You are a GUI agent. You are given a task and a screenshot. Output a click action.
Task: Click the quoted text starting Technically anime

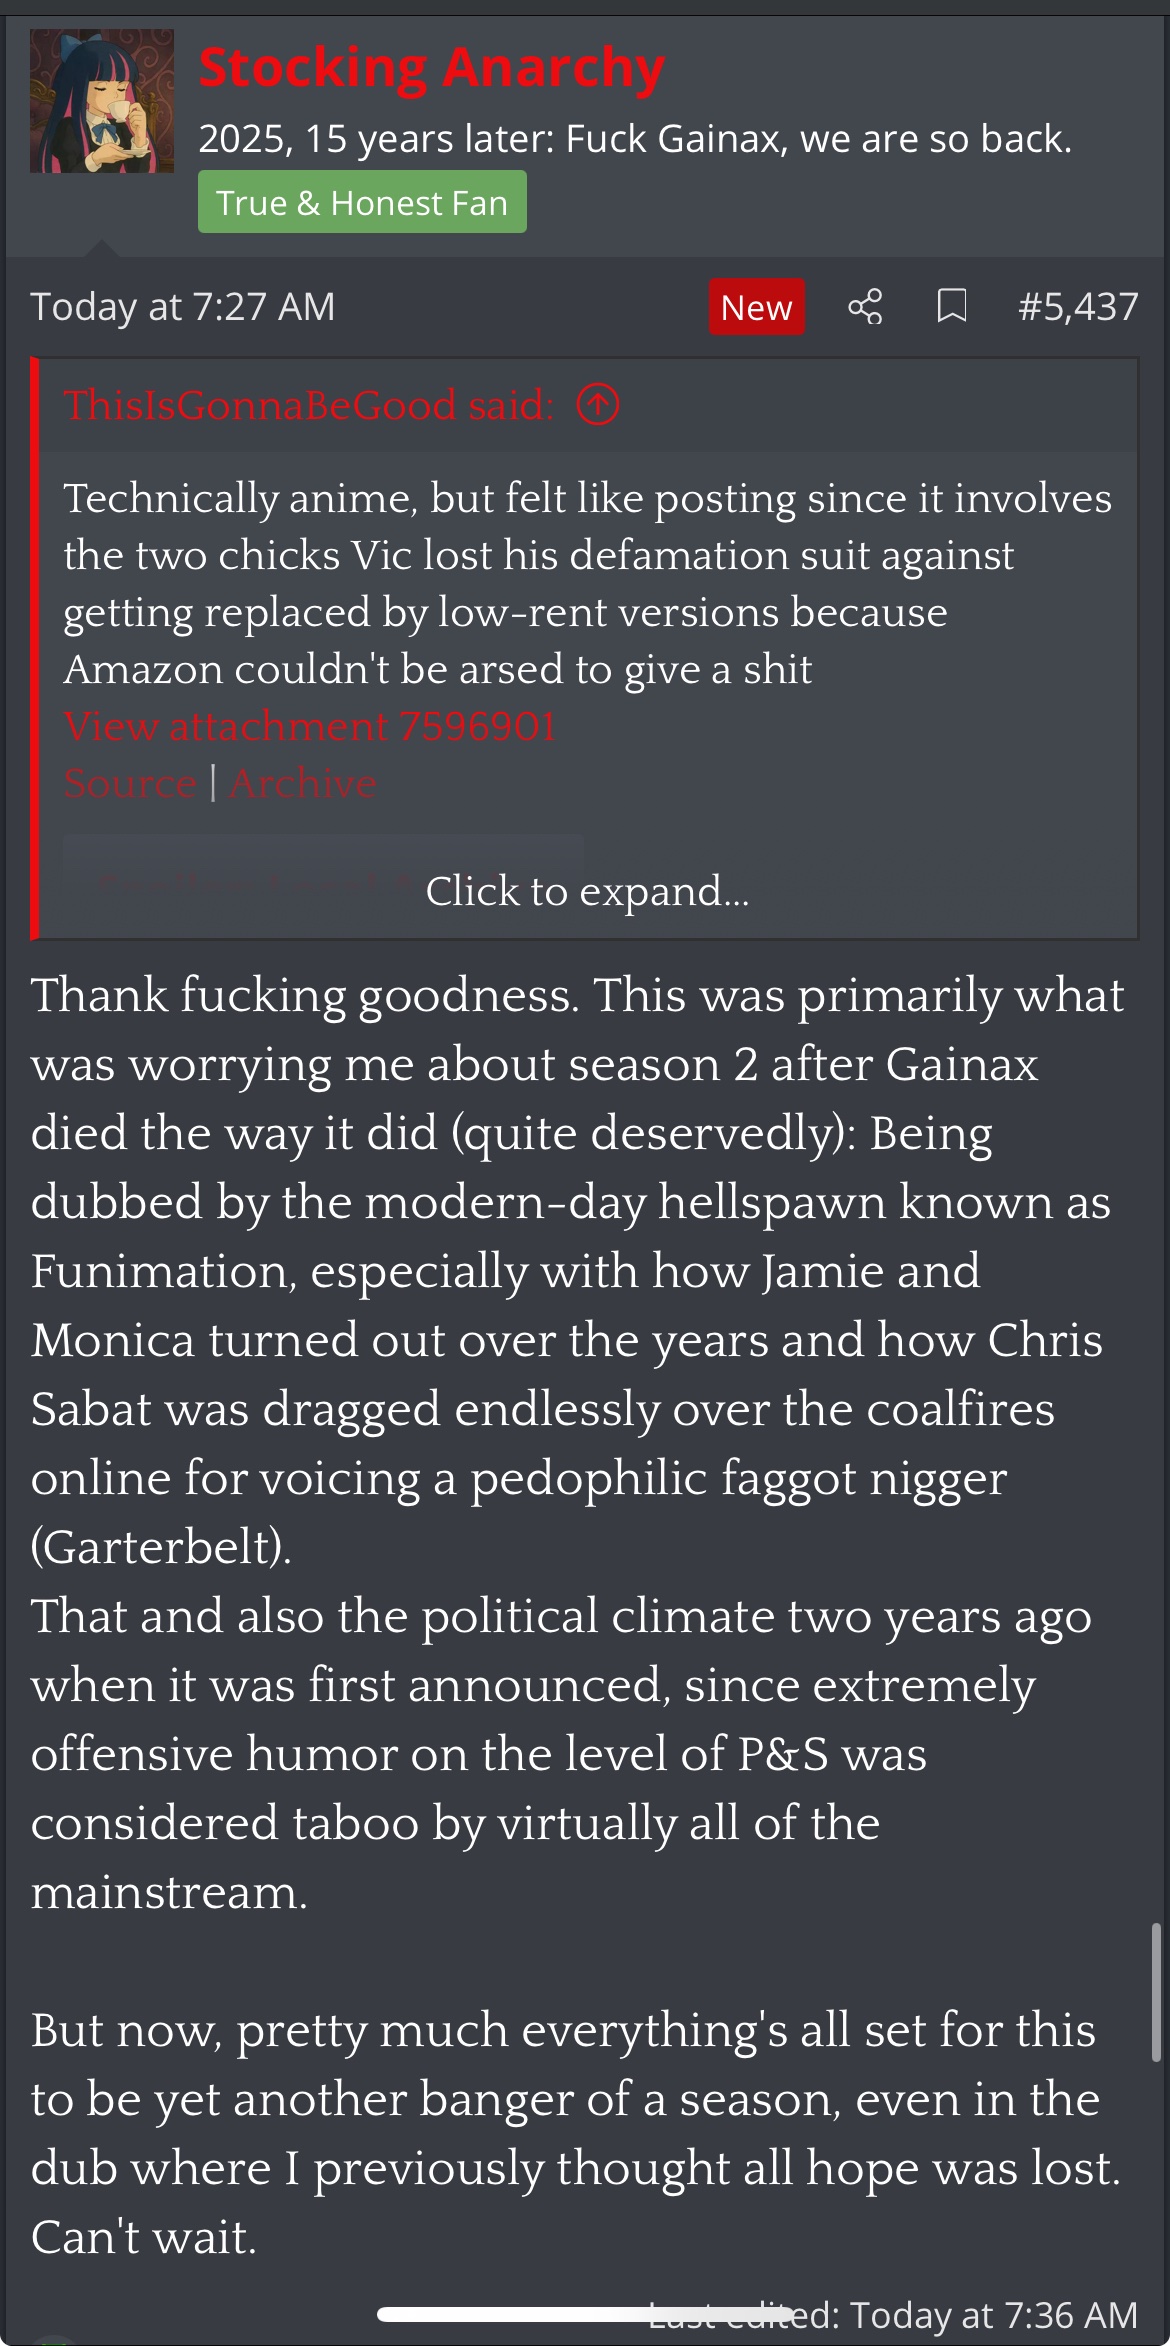587,584
